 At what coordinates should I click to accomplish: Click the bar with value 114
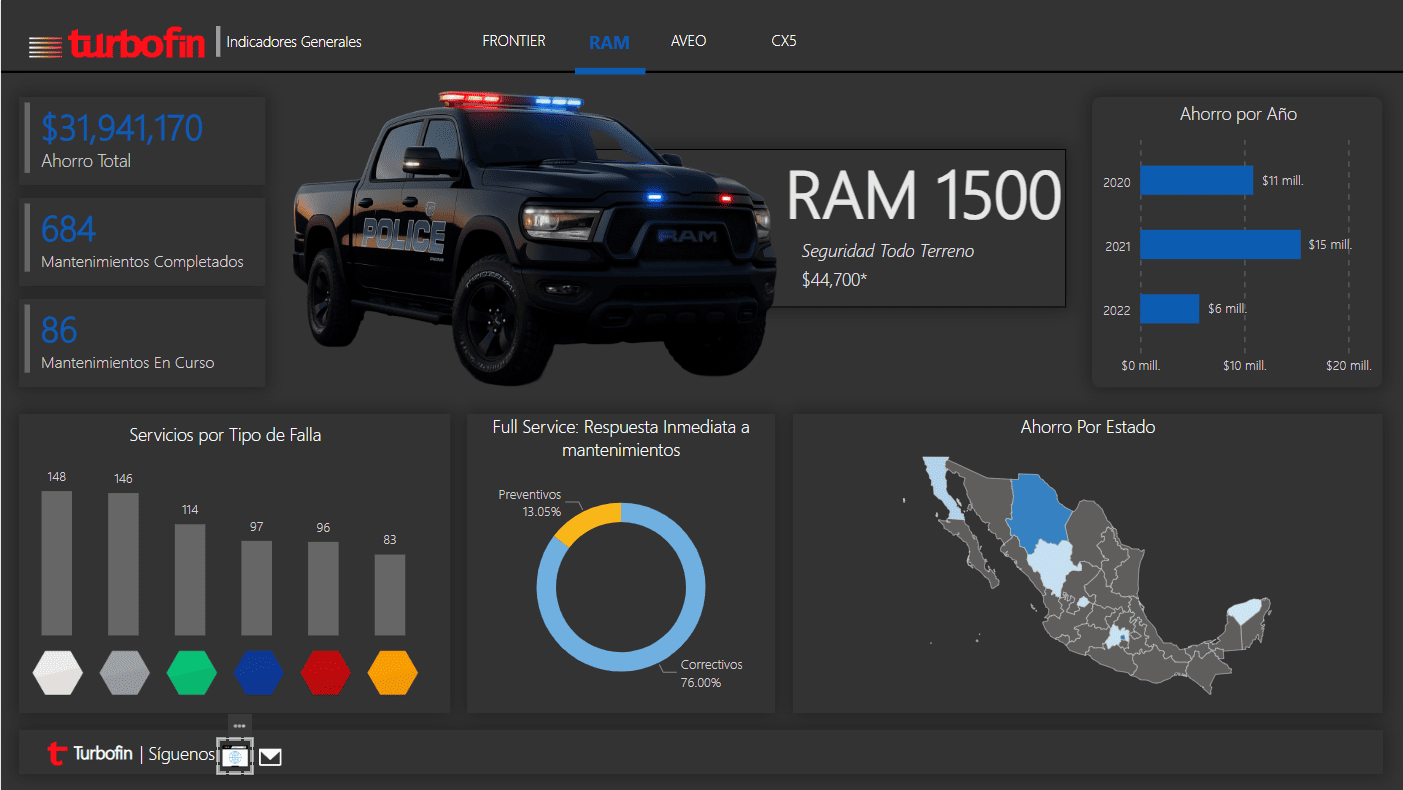(190, 579)
